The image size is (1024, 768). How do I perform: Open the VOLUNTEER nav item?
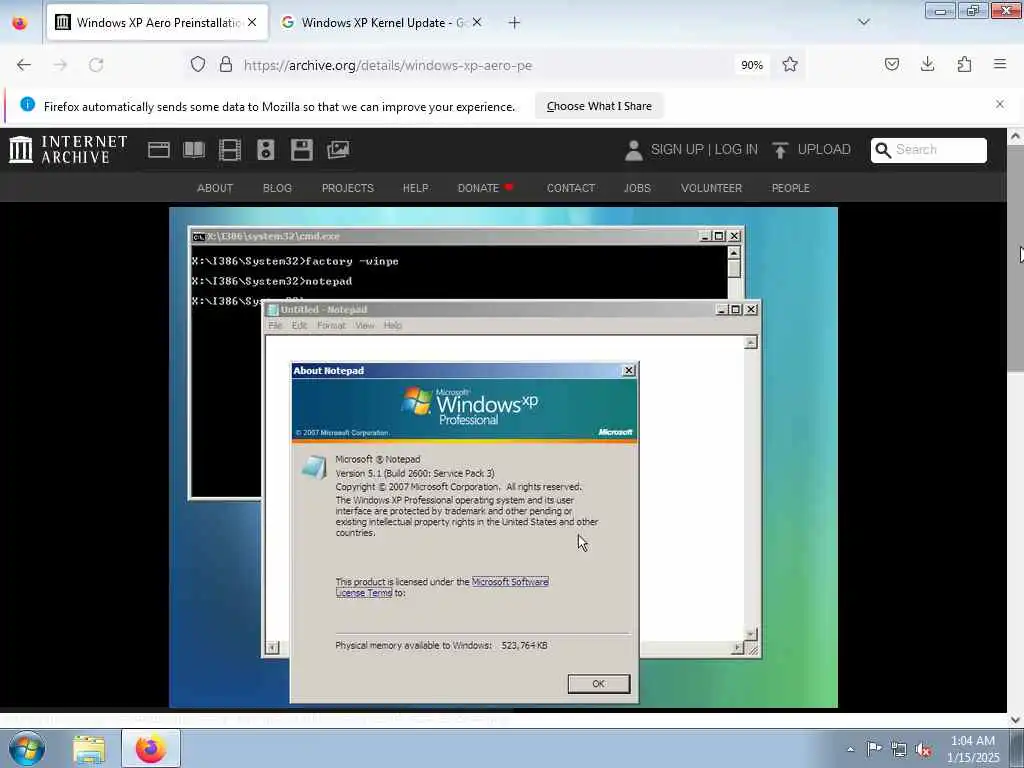click(x=711, y=188)
